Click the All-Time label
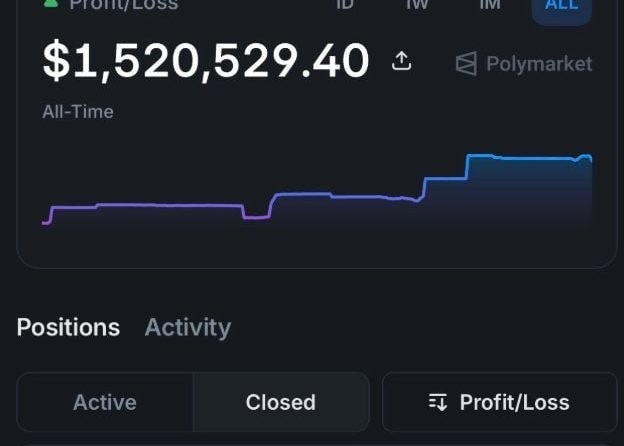This screenshot has width=624, height=446. 78,111
